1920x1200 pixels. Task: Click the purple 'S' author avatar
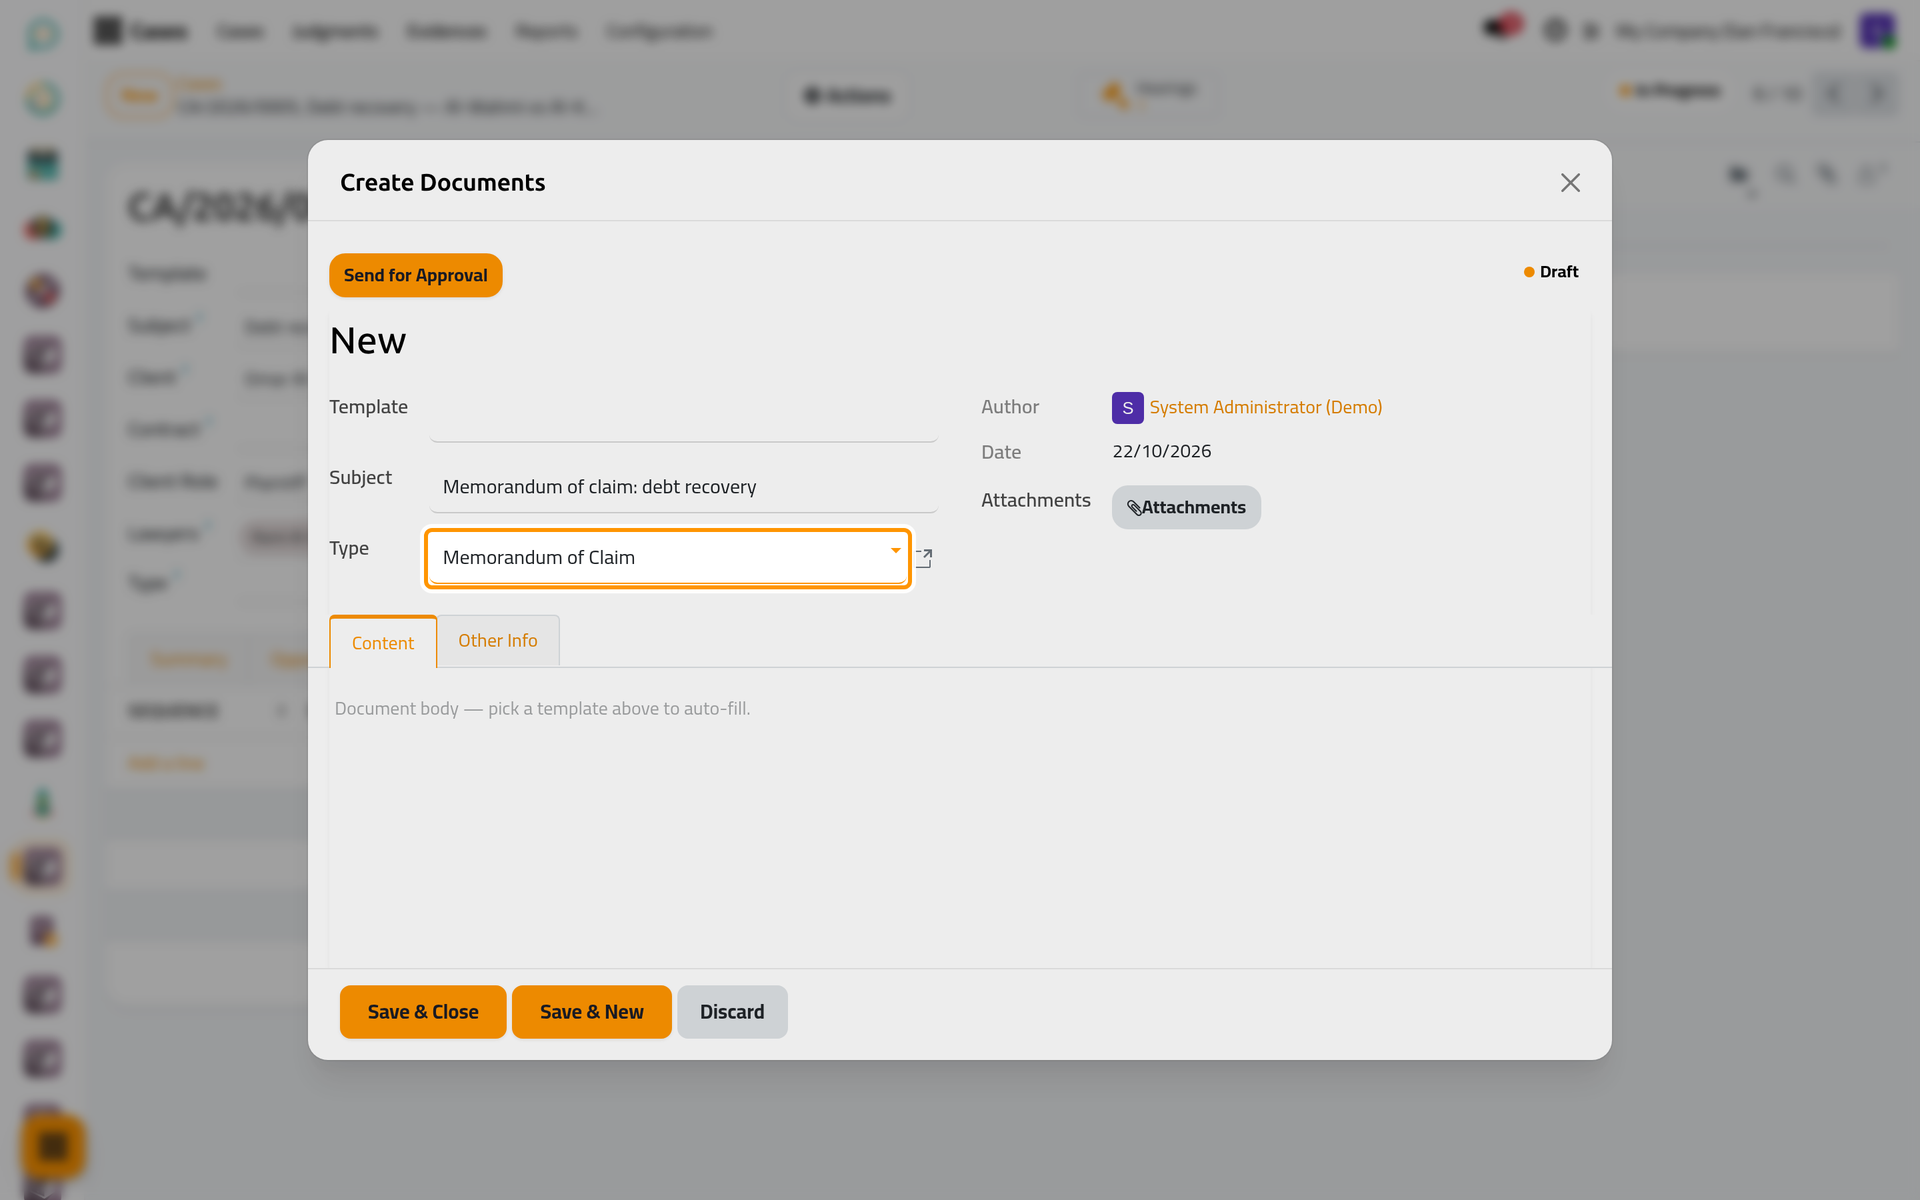tap(1127, 408)
